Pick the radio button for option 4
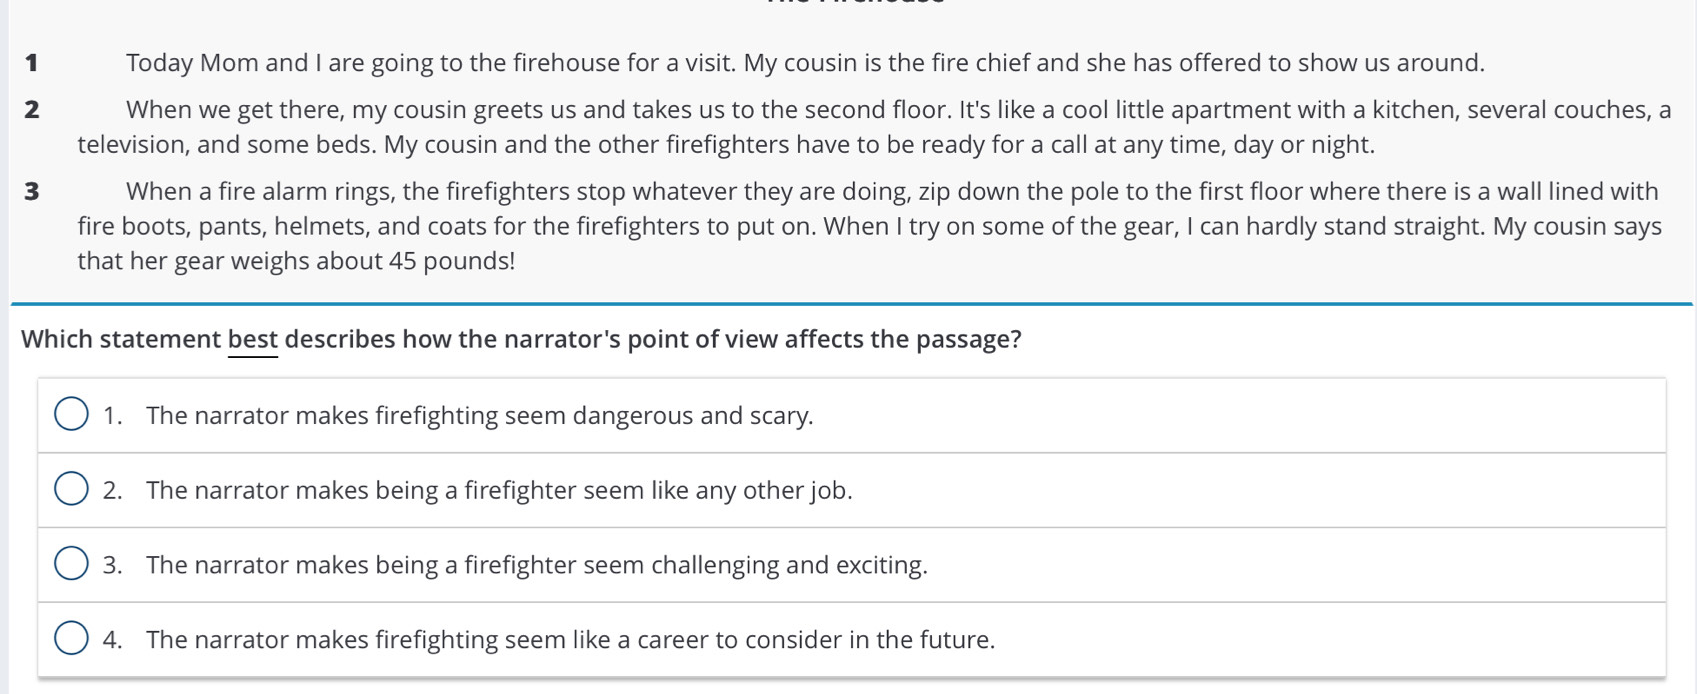Viewport: 1697px width, 694px height. point(71,638)
